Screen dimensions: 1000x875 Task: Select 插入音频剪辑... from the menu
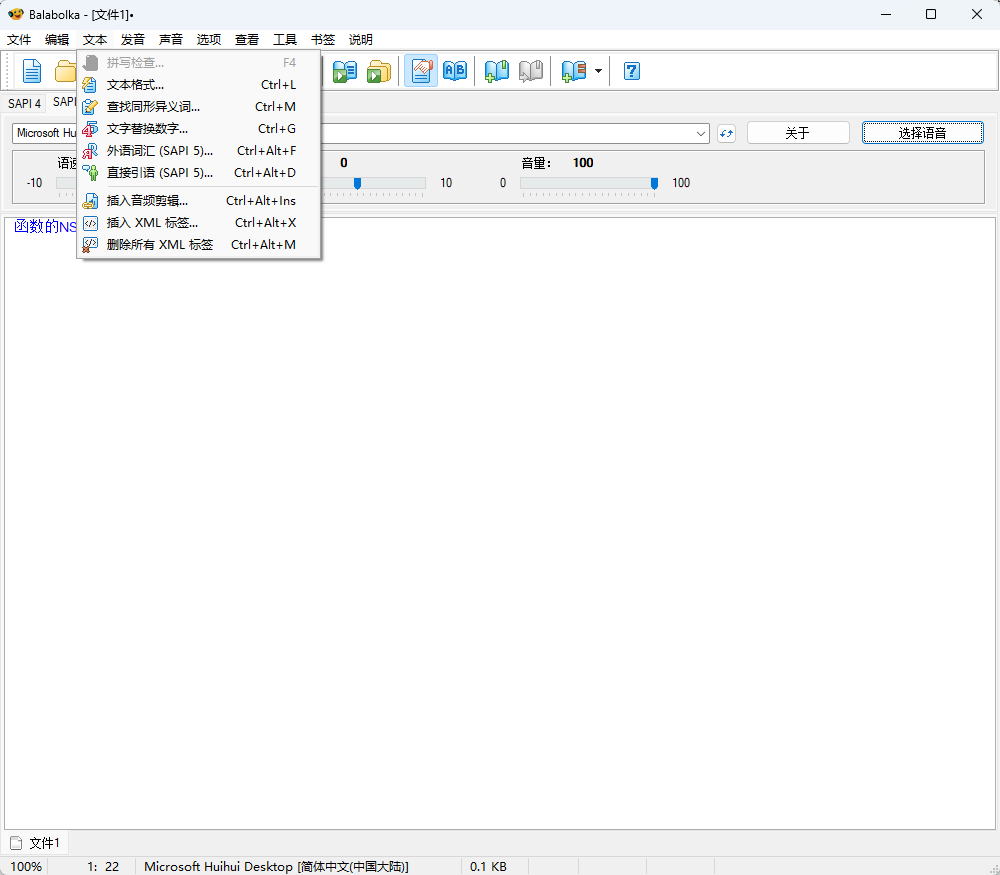[198, 201]
